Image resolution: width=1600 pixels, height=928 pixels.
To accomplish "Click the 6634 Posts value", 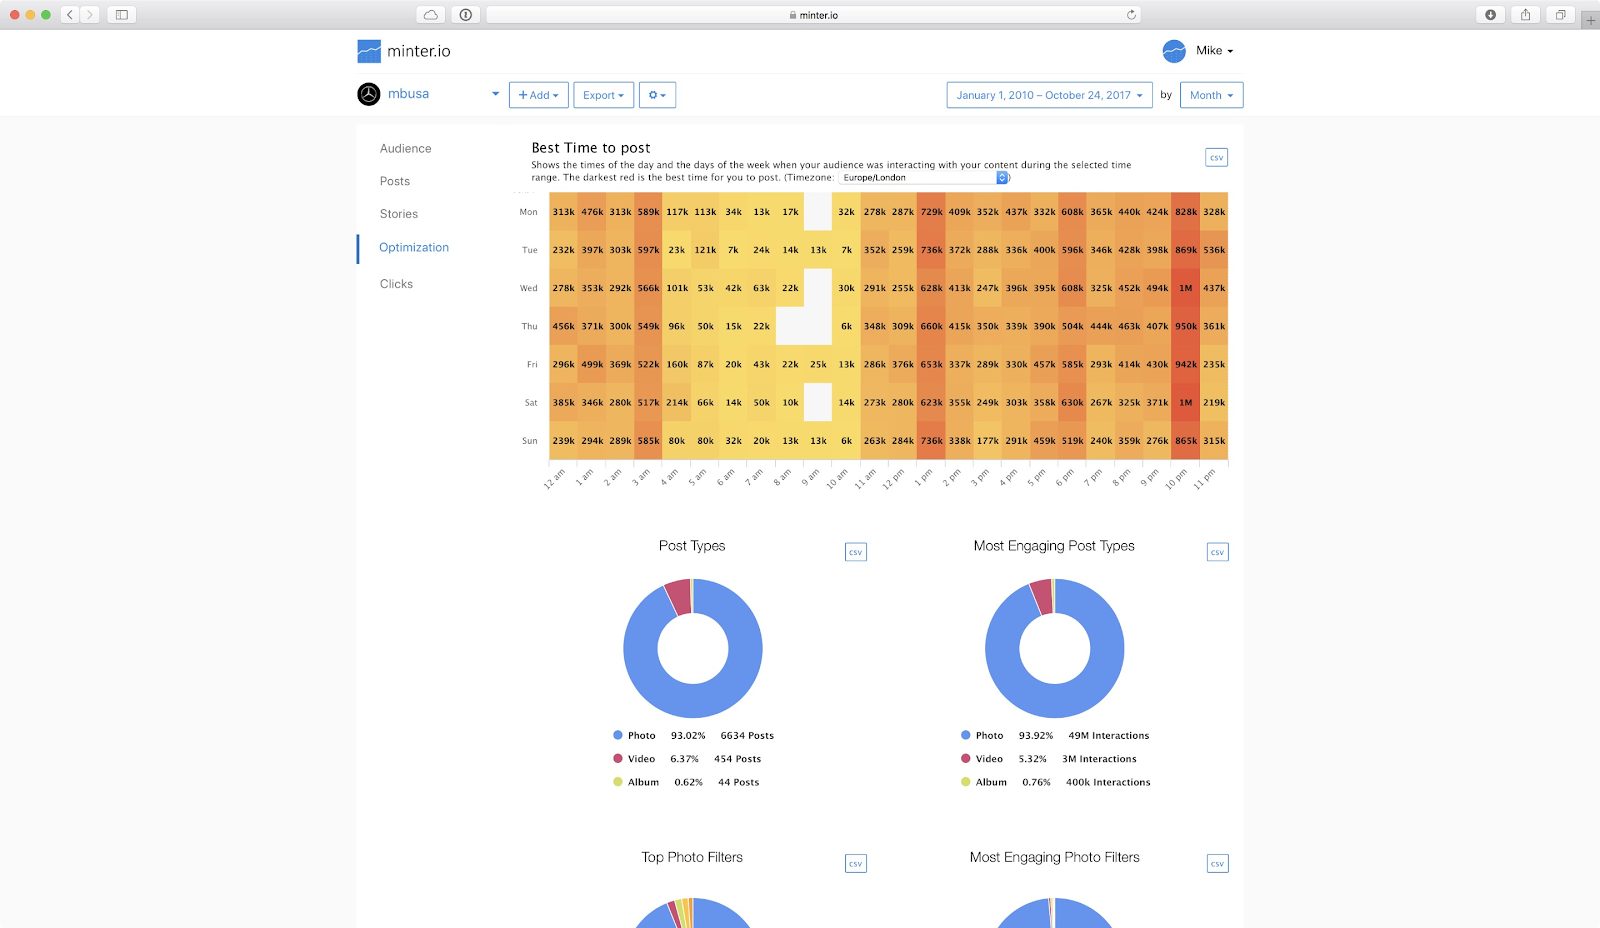I will point(747,735).
